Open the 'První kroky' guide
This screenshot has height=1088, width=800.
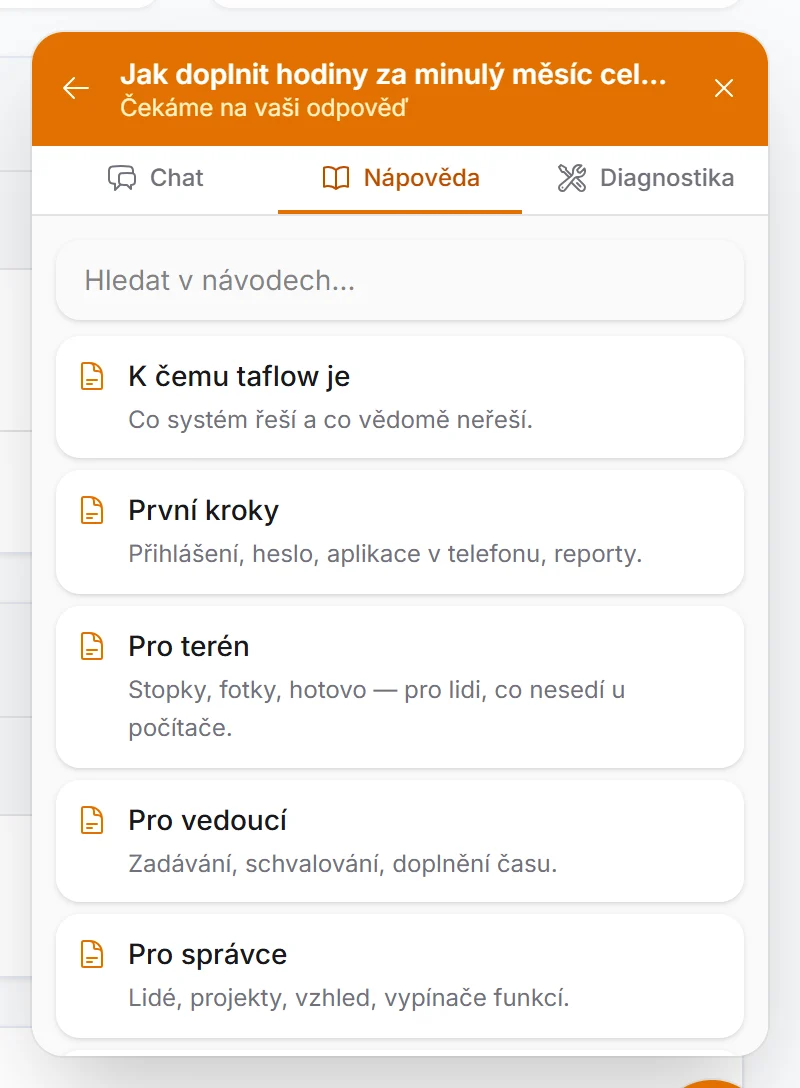[400, 532]
